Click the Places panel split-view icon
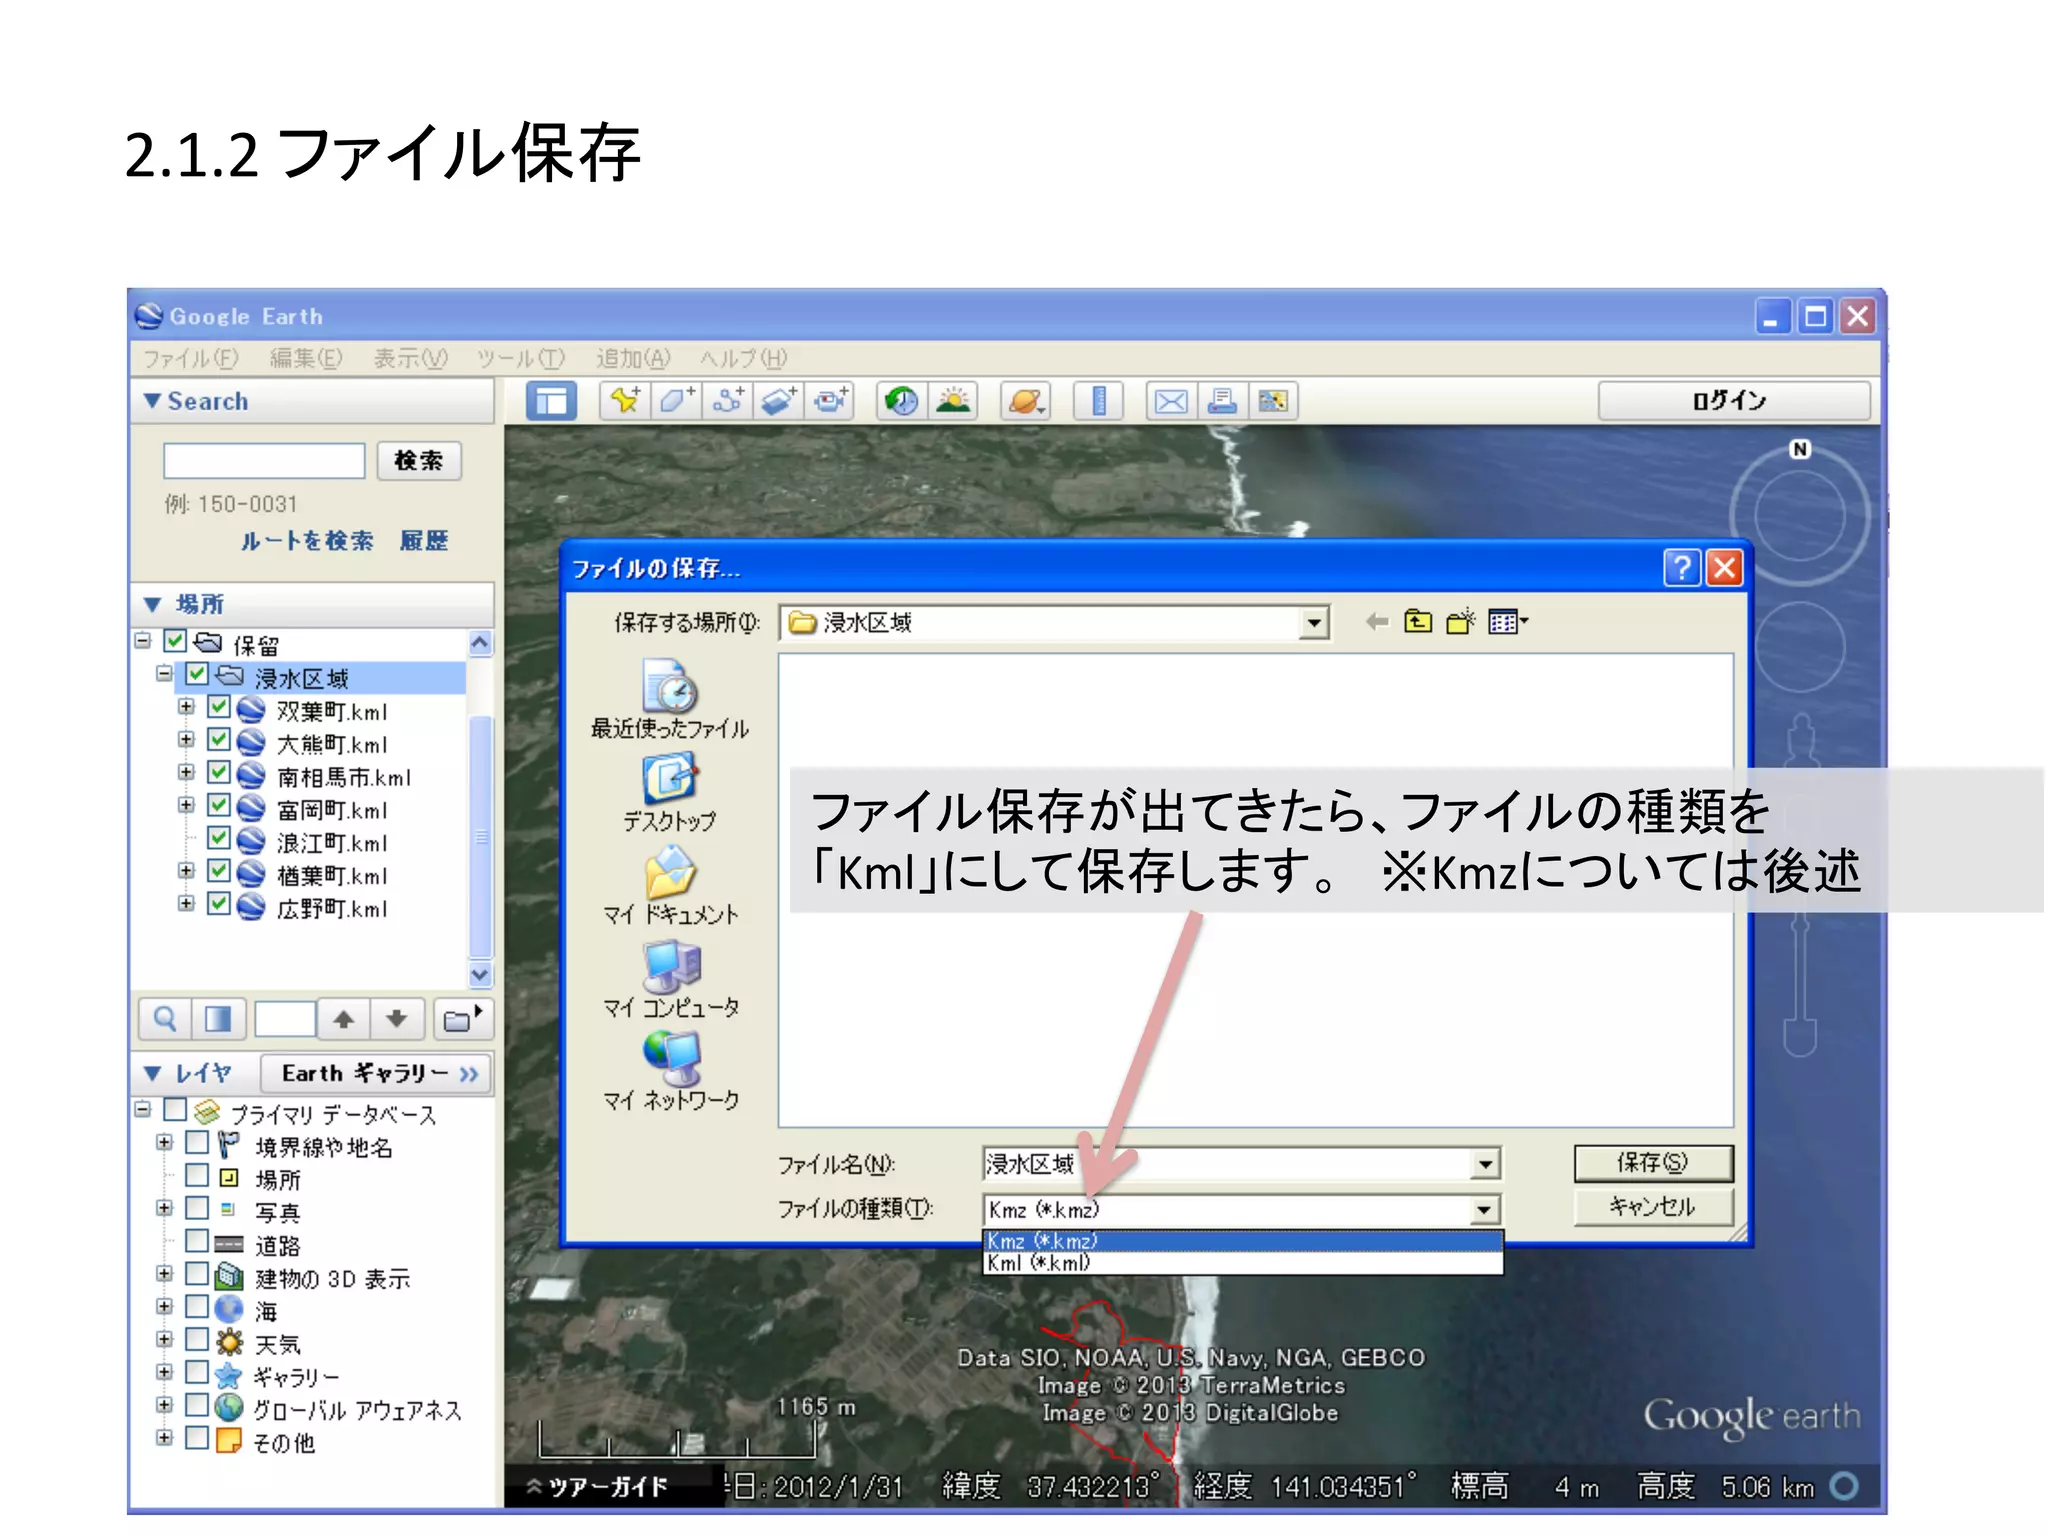This screenshot has height=1536, width=2048. (x=217, y=1019)
